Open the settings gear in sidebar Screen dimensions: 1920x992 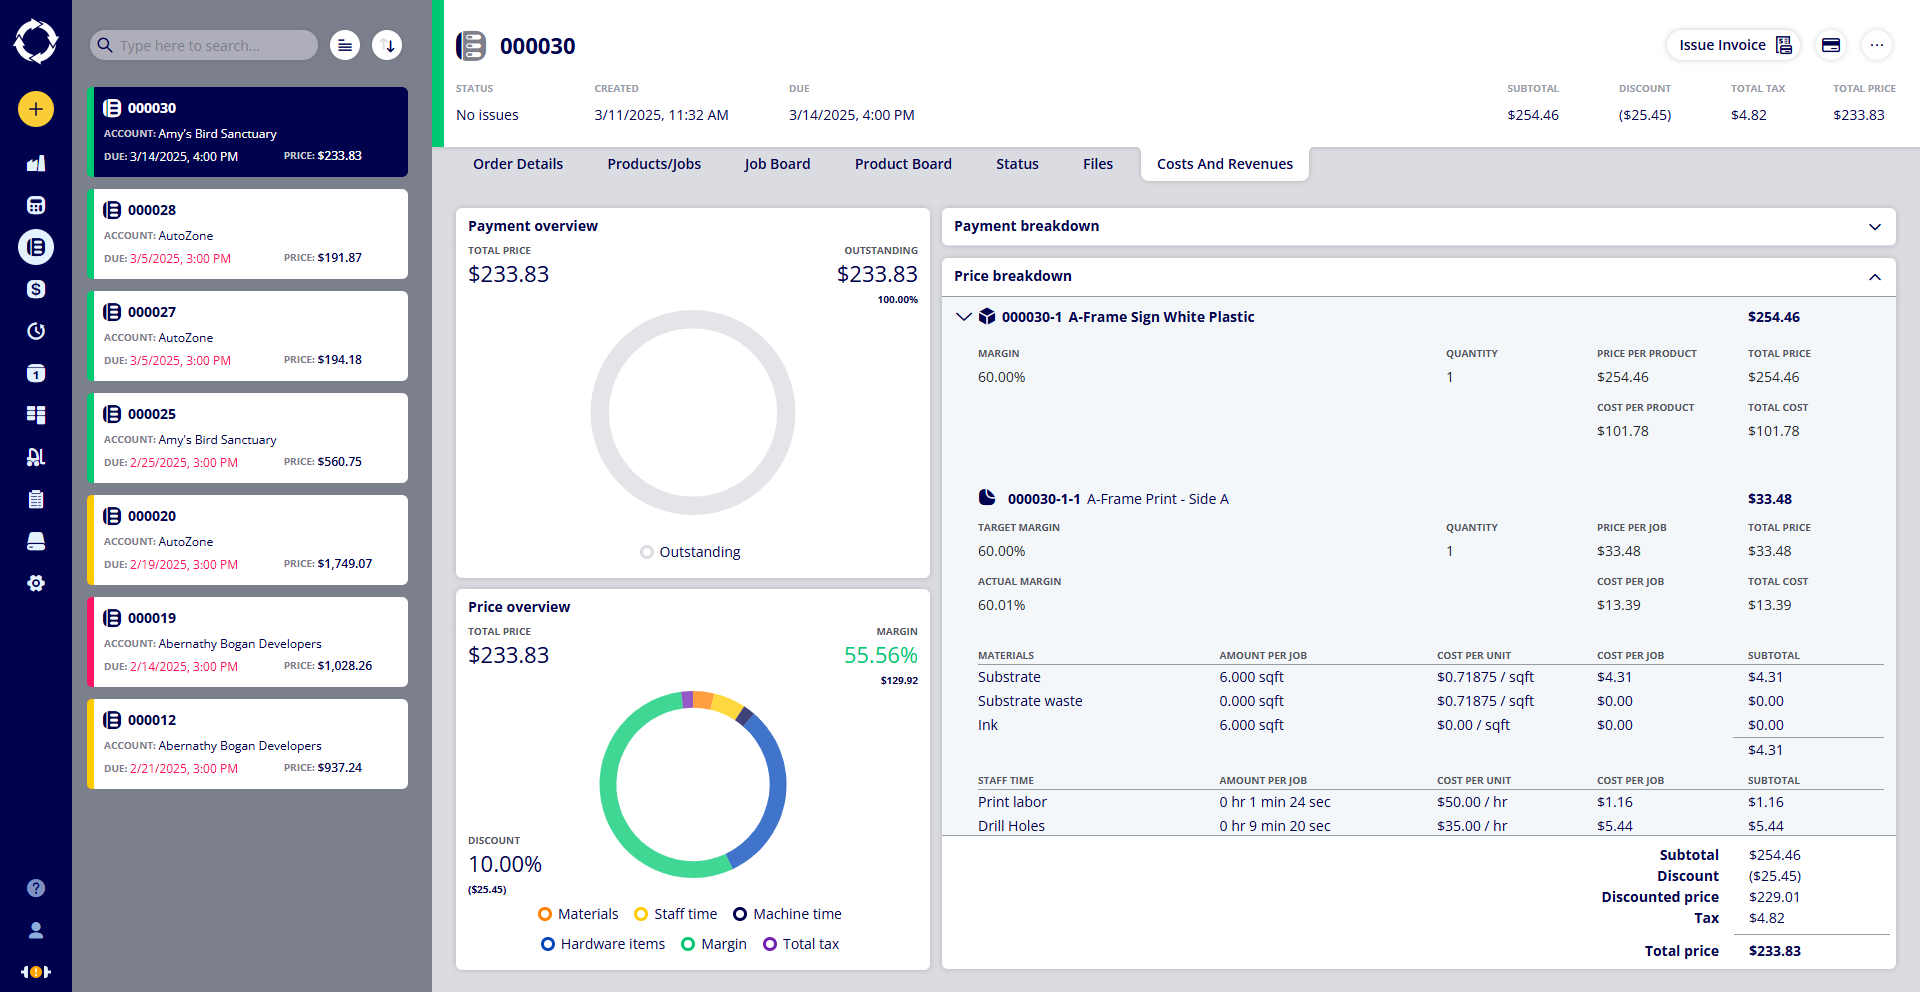(36, 583)
